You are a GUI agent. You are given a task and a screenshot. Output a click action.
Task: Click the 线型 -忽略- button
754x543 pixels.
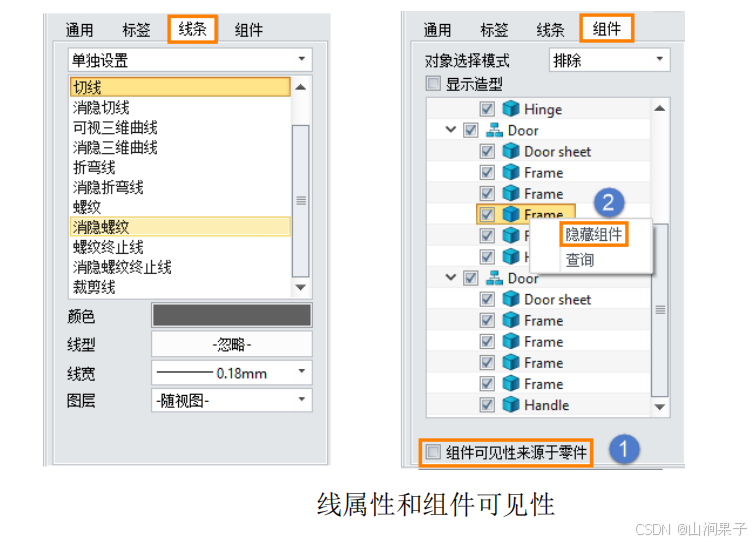232,344
